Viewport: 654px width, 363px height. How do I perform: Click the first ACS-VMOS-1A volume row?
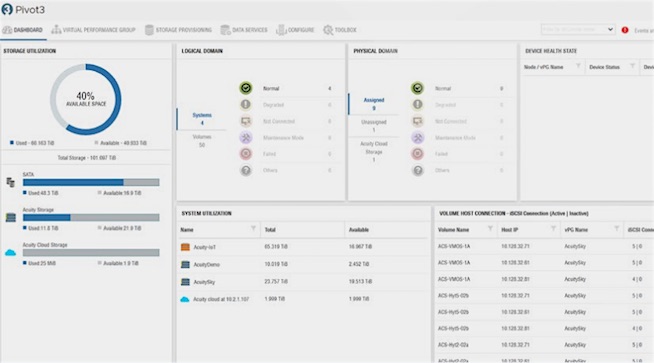[x=545, y=246]
